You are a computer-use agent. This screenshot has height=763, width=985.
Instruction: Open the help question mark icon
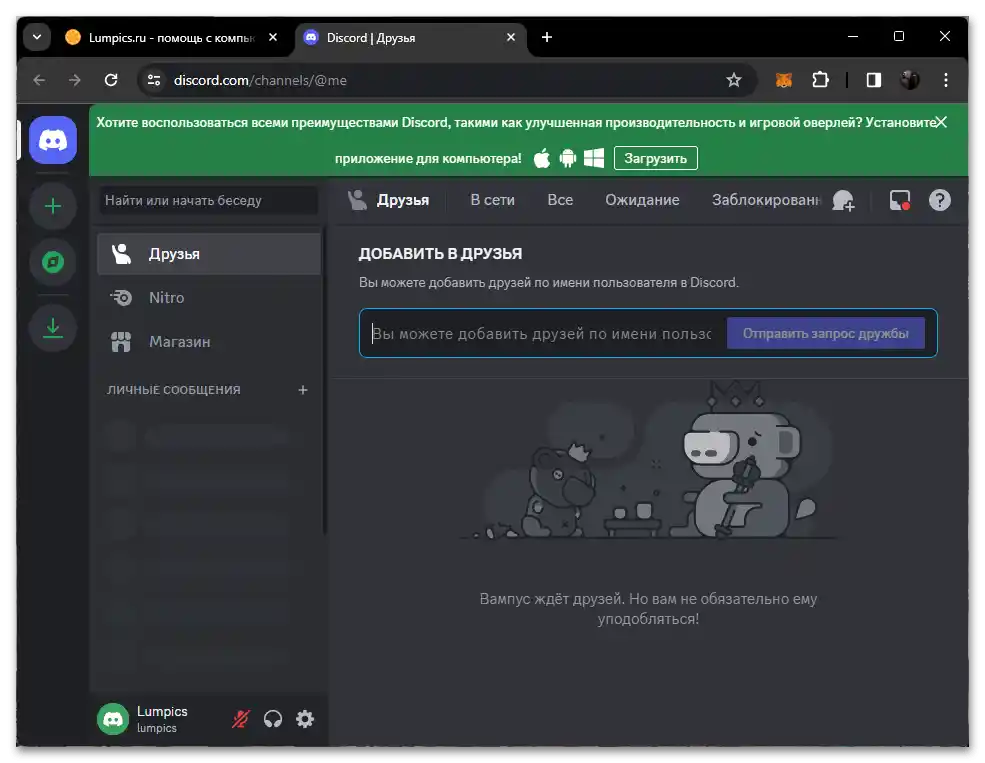point(939,200)
